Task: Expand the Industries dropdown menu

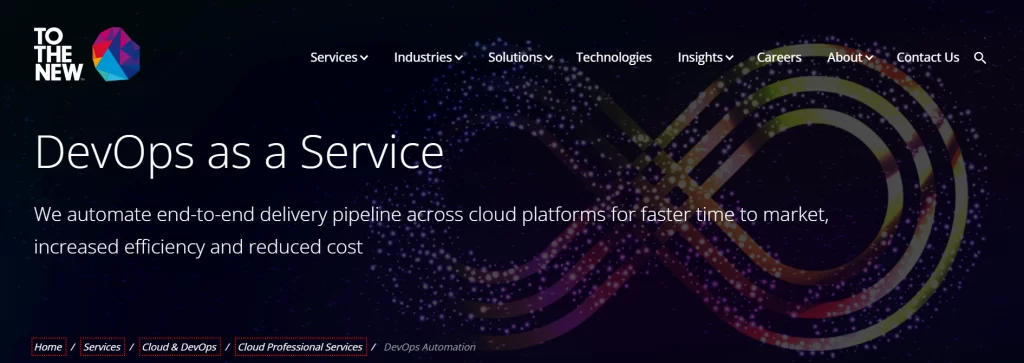Action: 428,57
